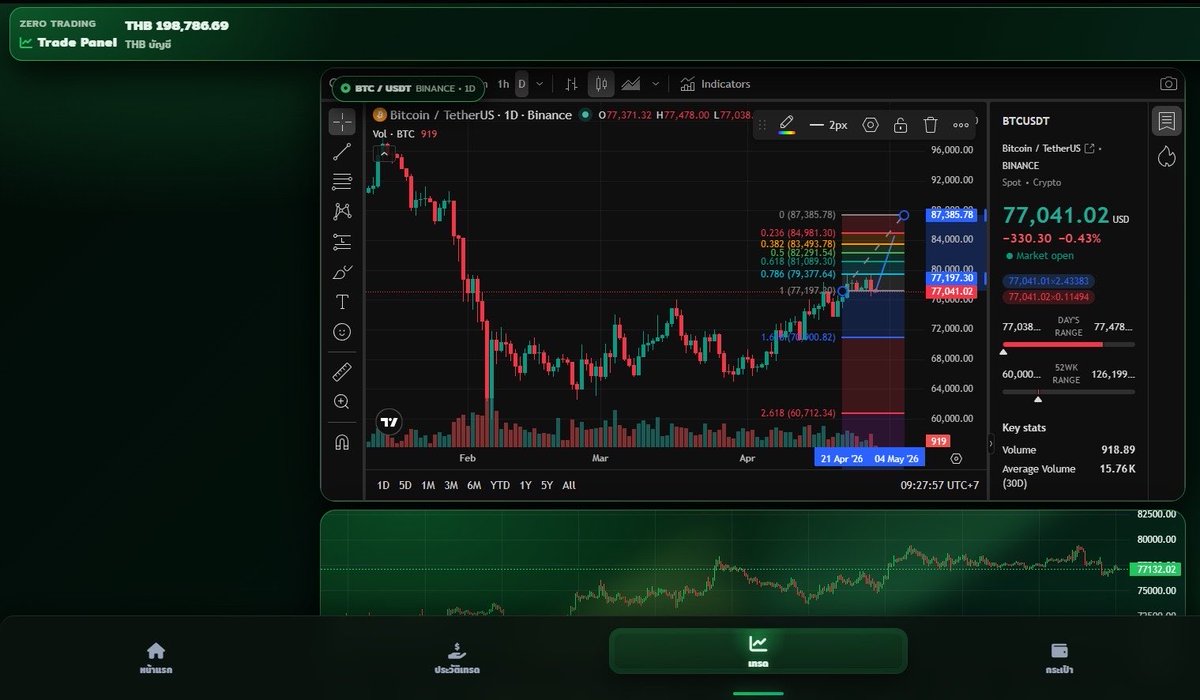Open the Fibonacci retracement tools
Viewport: 1200px width, 700px height.
(x=342, y=182)
